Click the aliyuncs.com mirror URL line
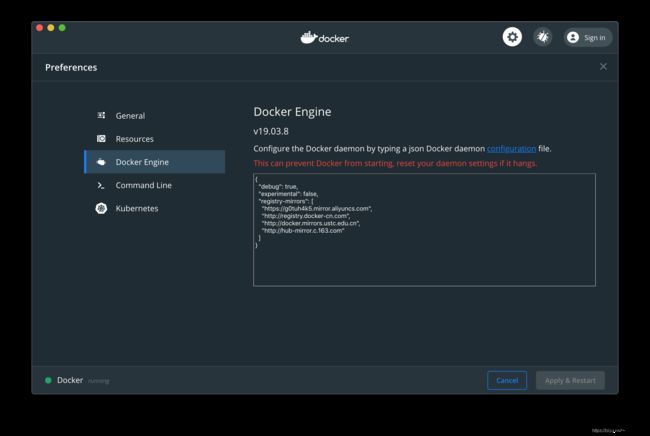Image resolution: width=650 pixels, height=436 pixels. pyautogui.click(x=317, y=208)
